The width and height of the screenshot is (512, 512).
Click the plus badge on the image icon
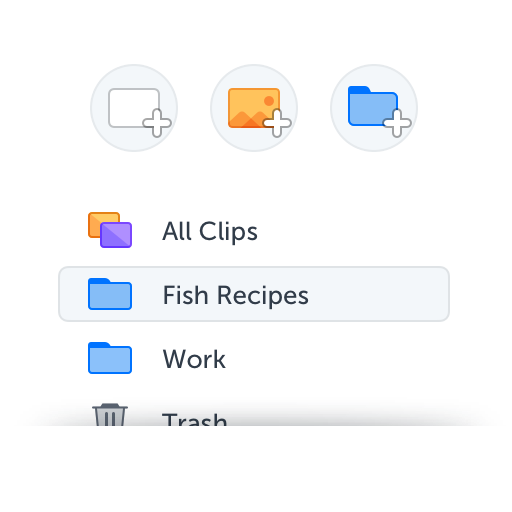[277, 123]
